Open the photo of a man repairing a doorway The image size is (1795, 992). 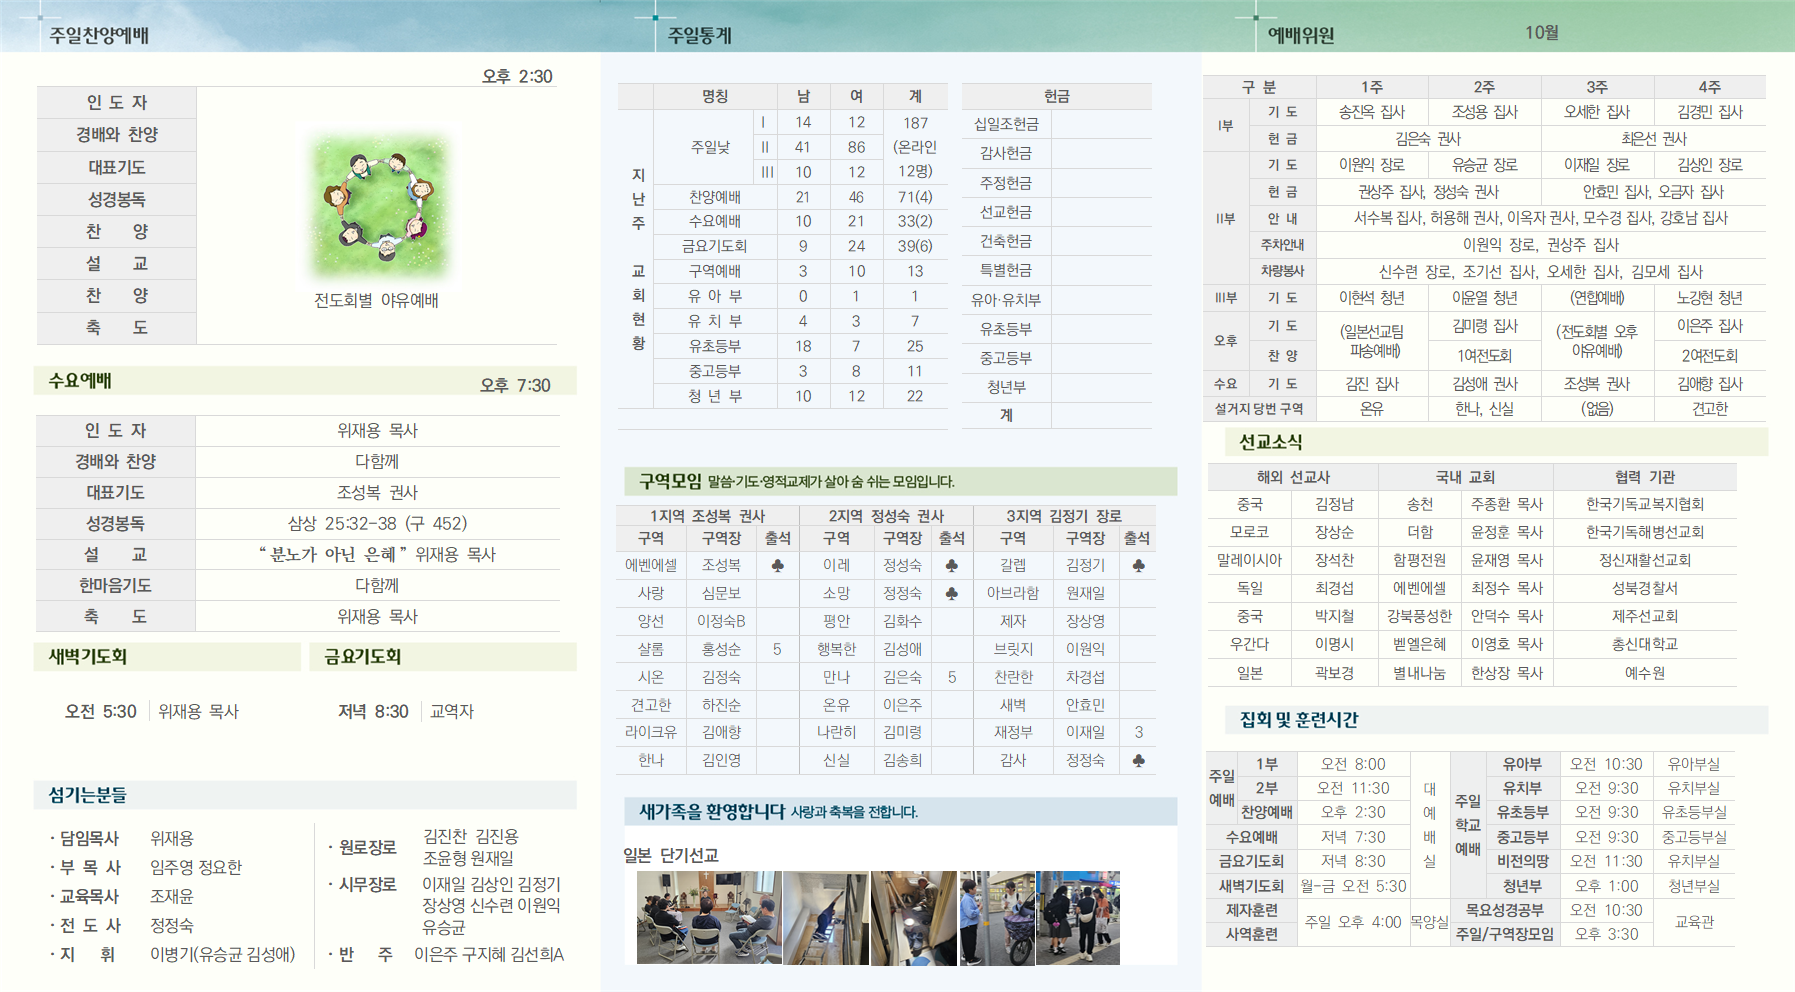[x=913, y=917]
